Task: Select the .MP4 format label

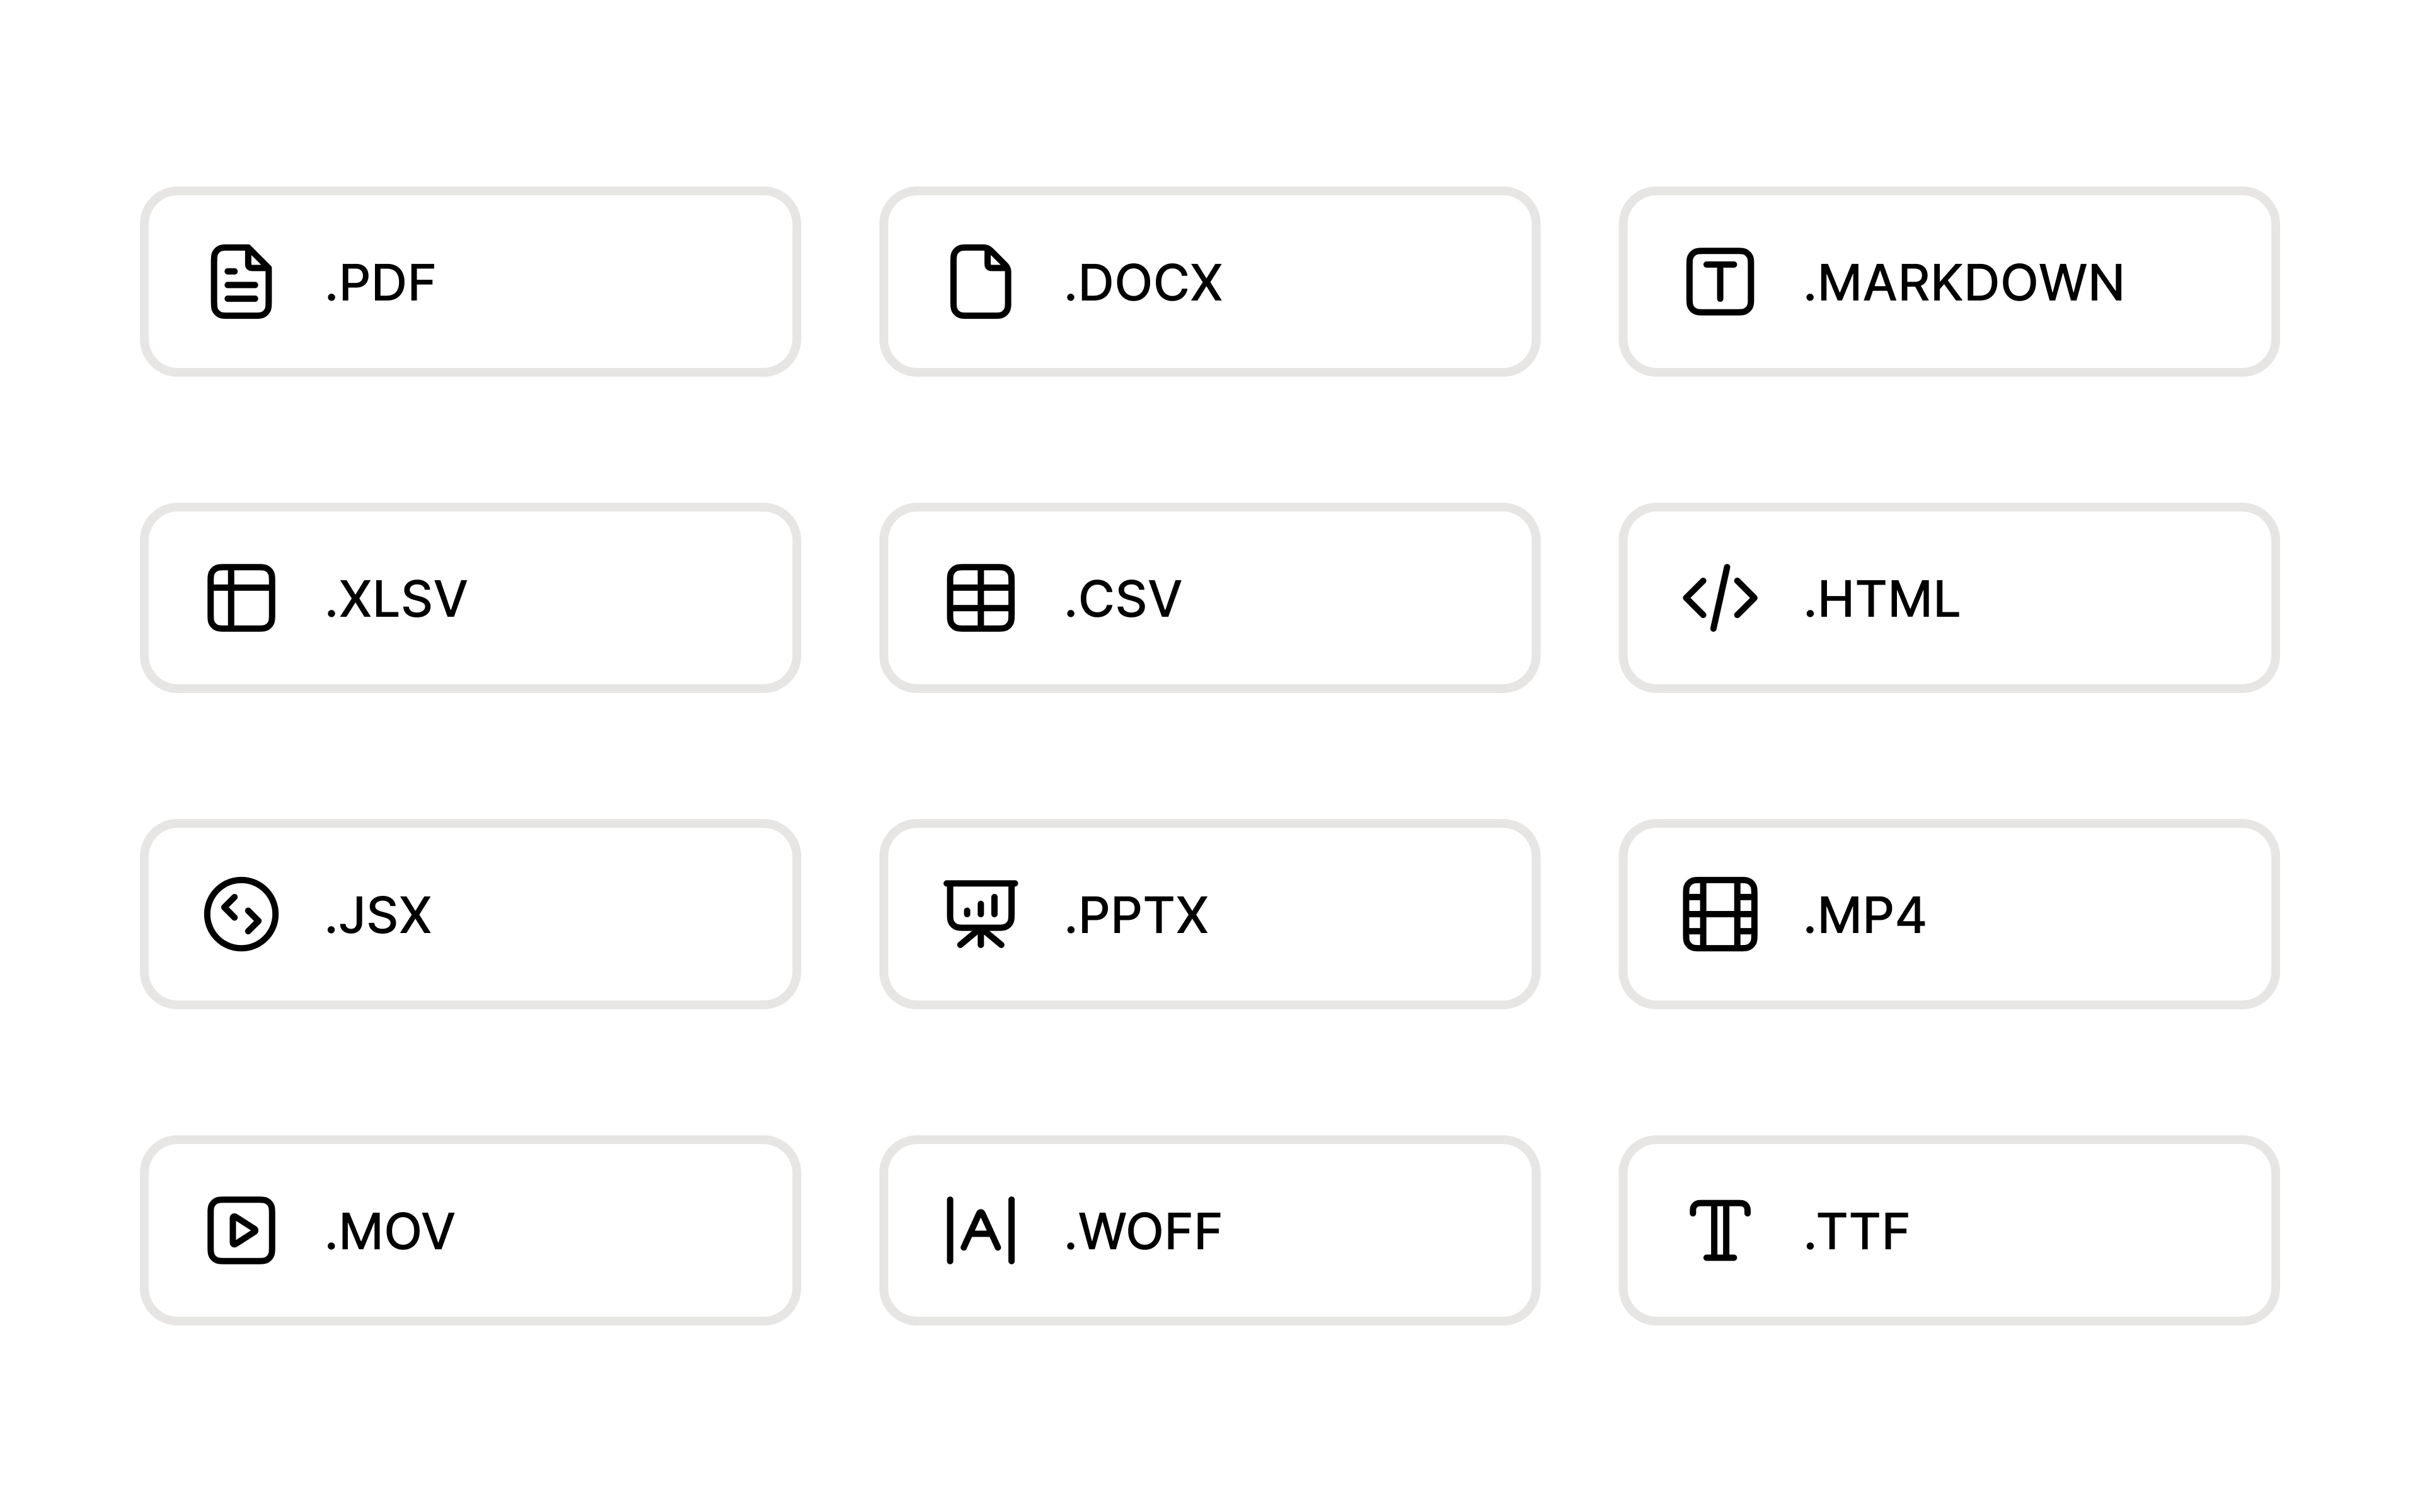Action: (1865, 915)
